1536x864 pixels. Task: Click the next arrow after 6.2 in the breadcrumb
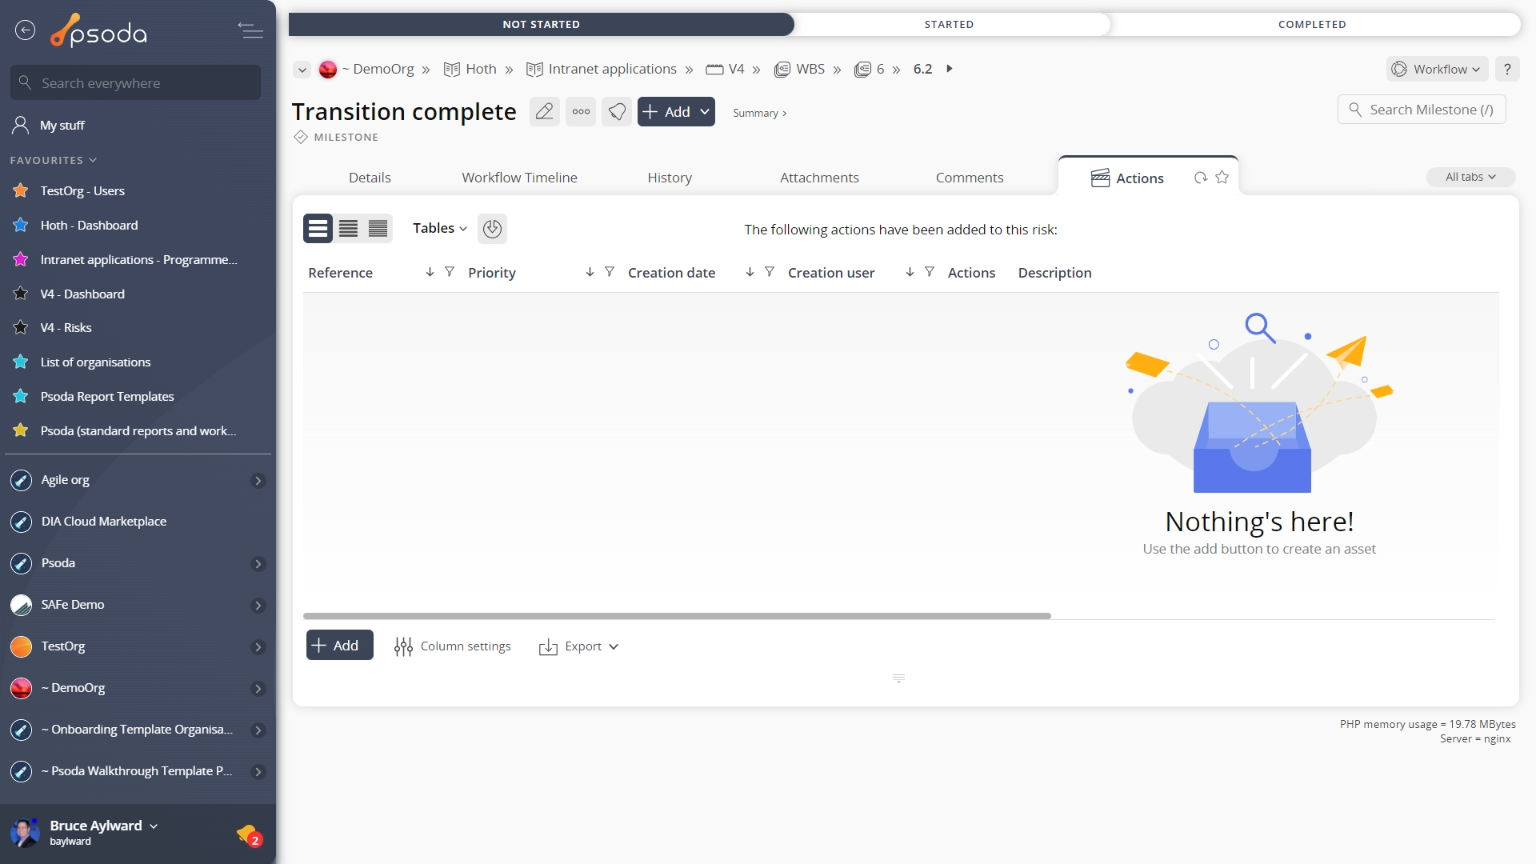point(949,69)
